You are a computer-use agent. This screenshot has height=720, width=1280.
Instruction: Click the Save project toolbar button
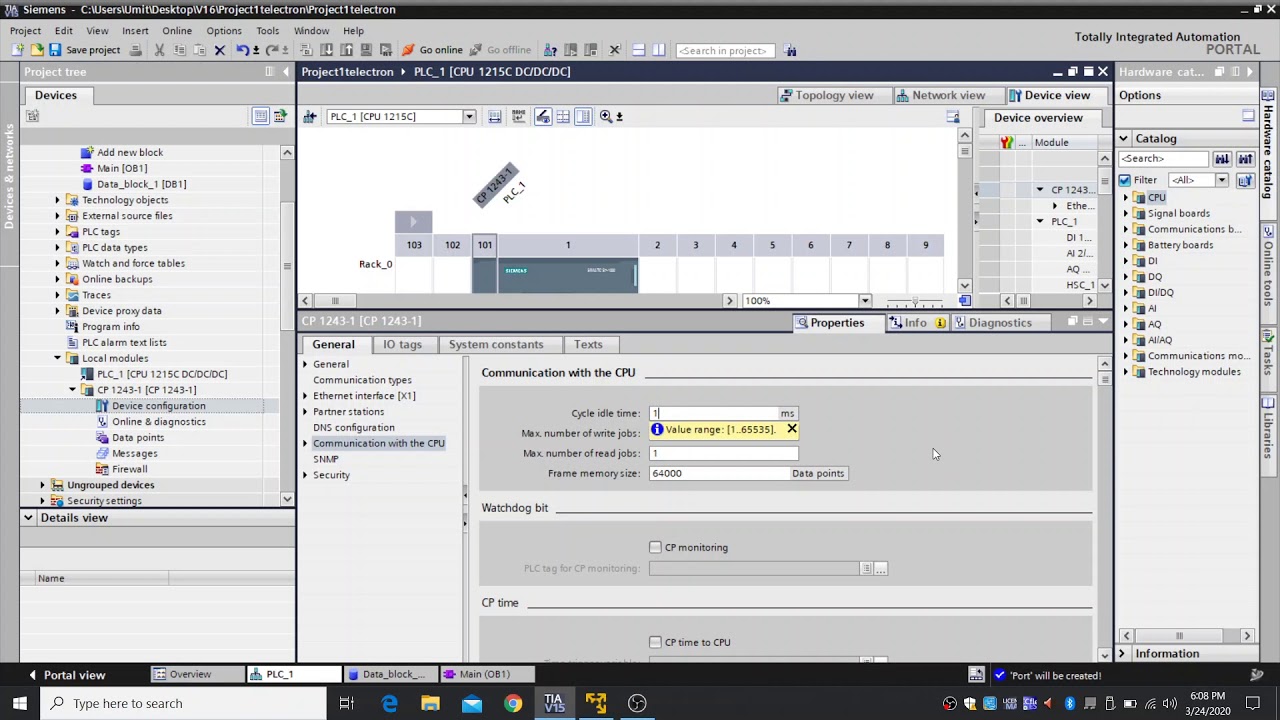pos(85,50)
